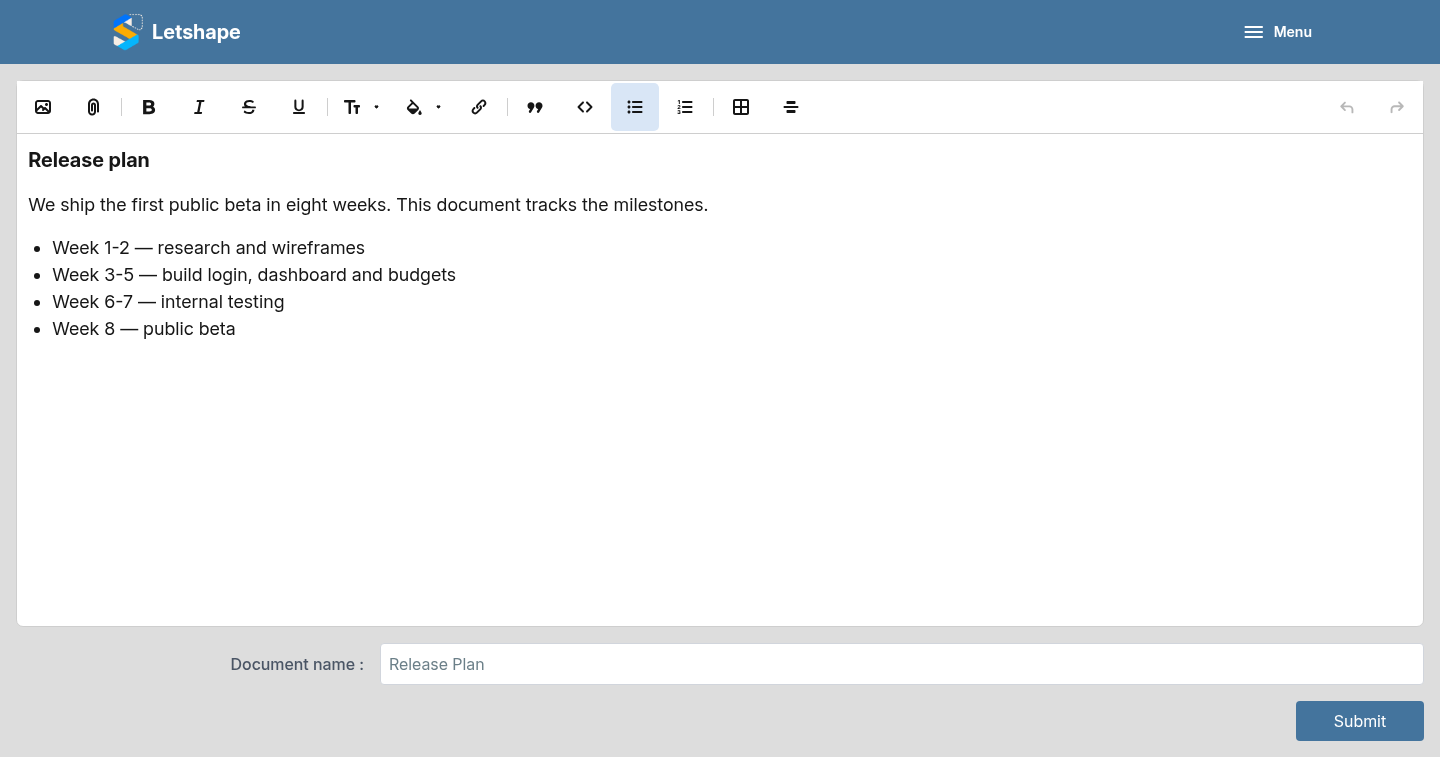Toggle the bulleted list button
The height and width of the screenshot is (757, 1440).
635,107
